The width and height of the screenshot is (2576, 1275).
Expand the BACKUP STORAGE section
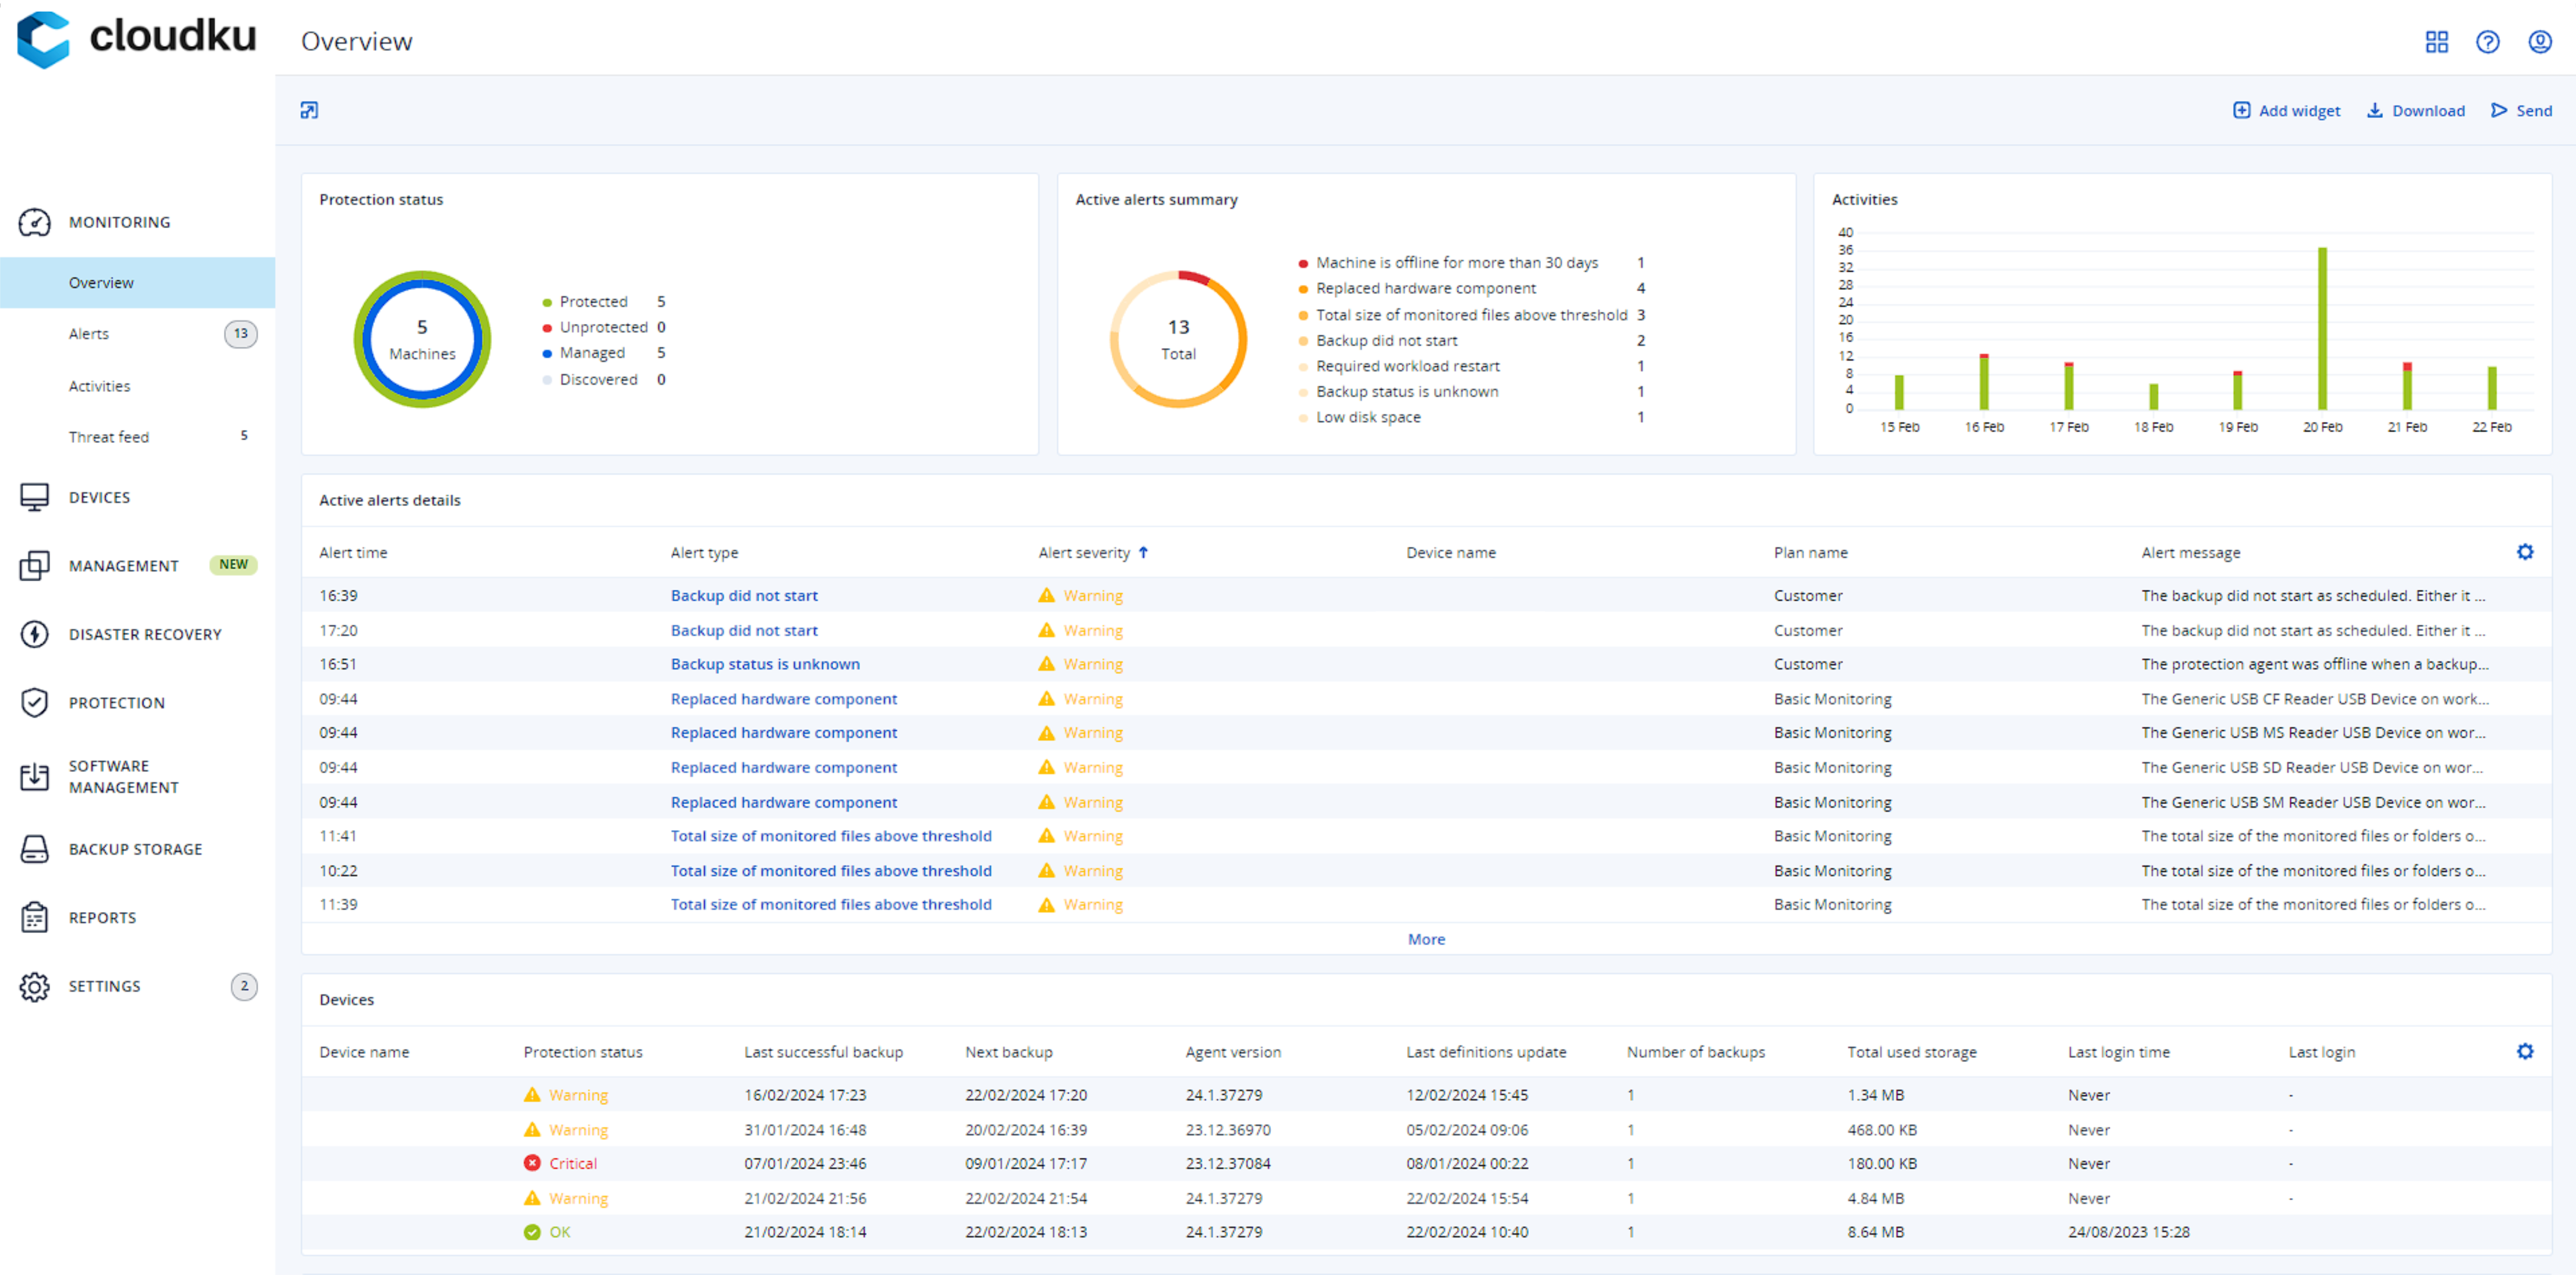tap(135, 849)
